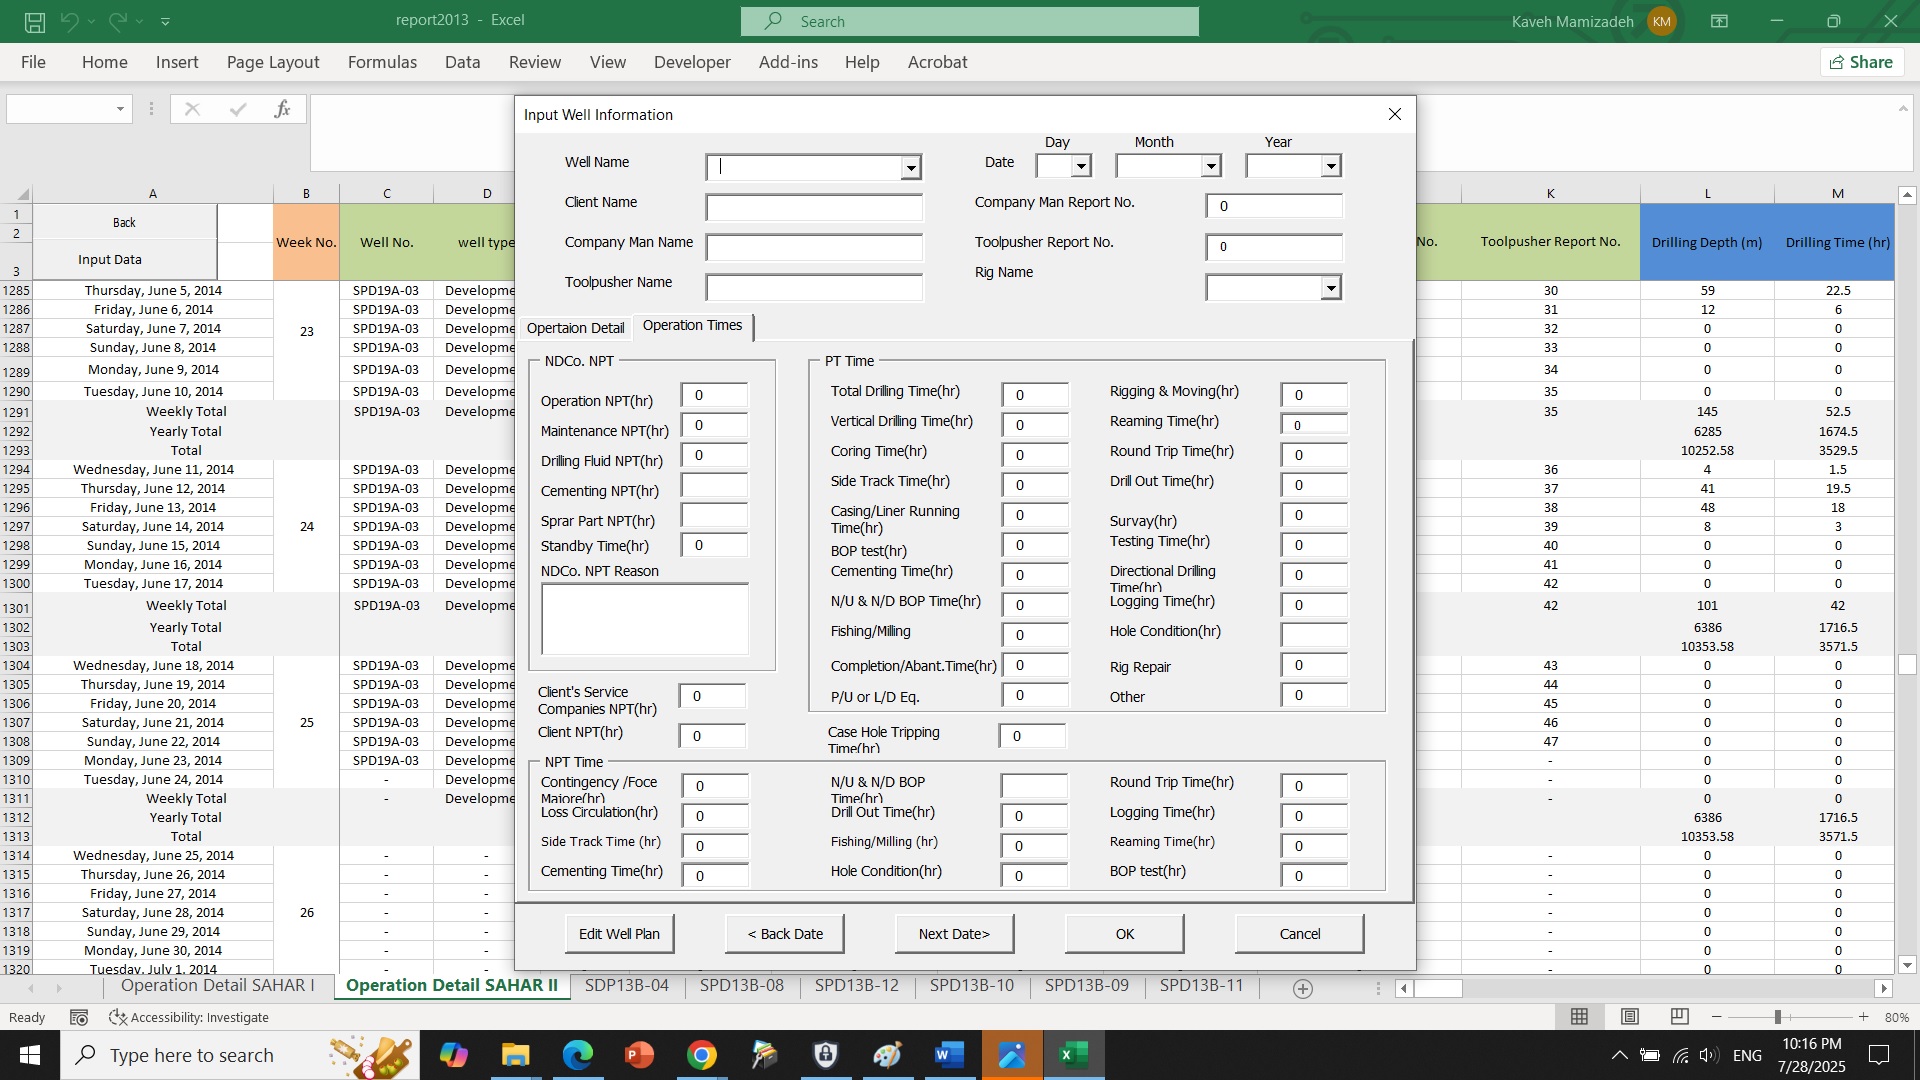
Task: Open Google Chrome from taskbar
Action: (701, 1055)
